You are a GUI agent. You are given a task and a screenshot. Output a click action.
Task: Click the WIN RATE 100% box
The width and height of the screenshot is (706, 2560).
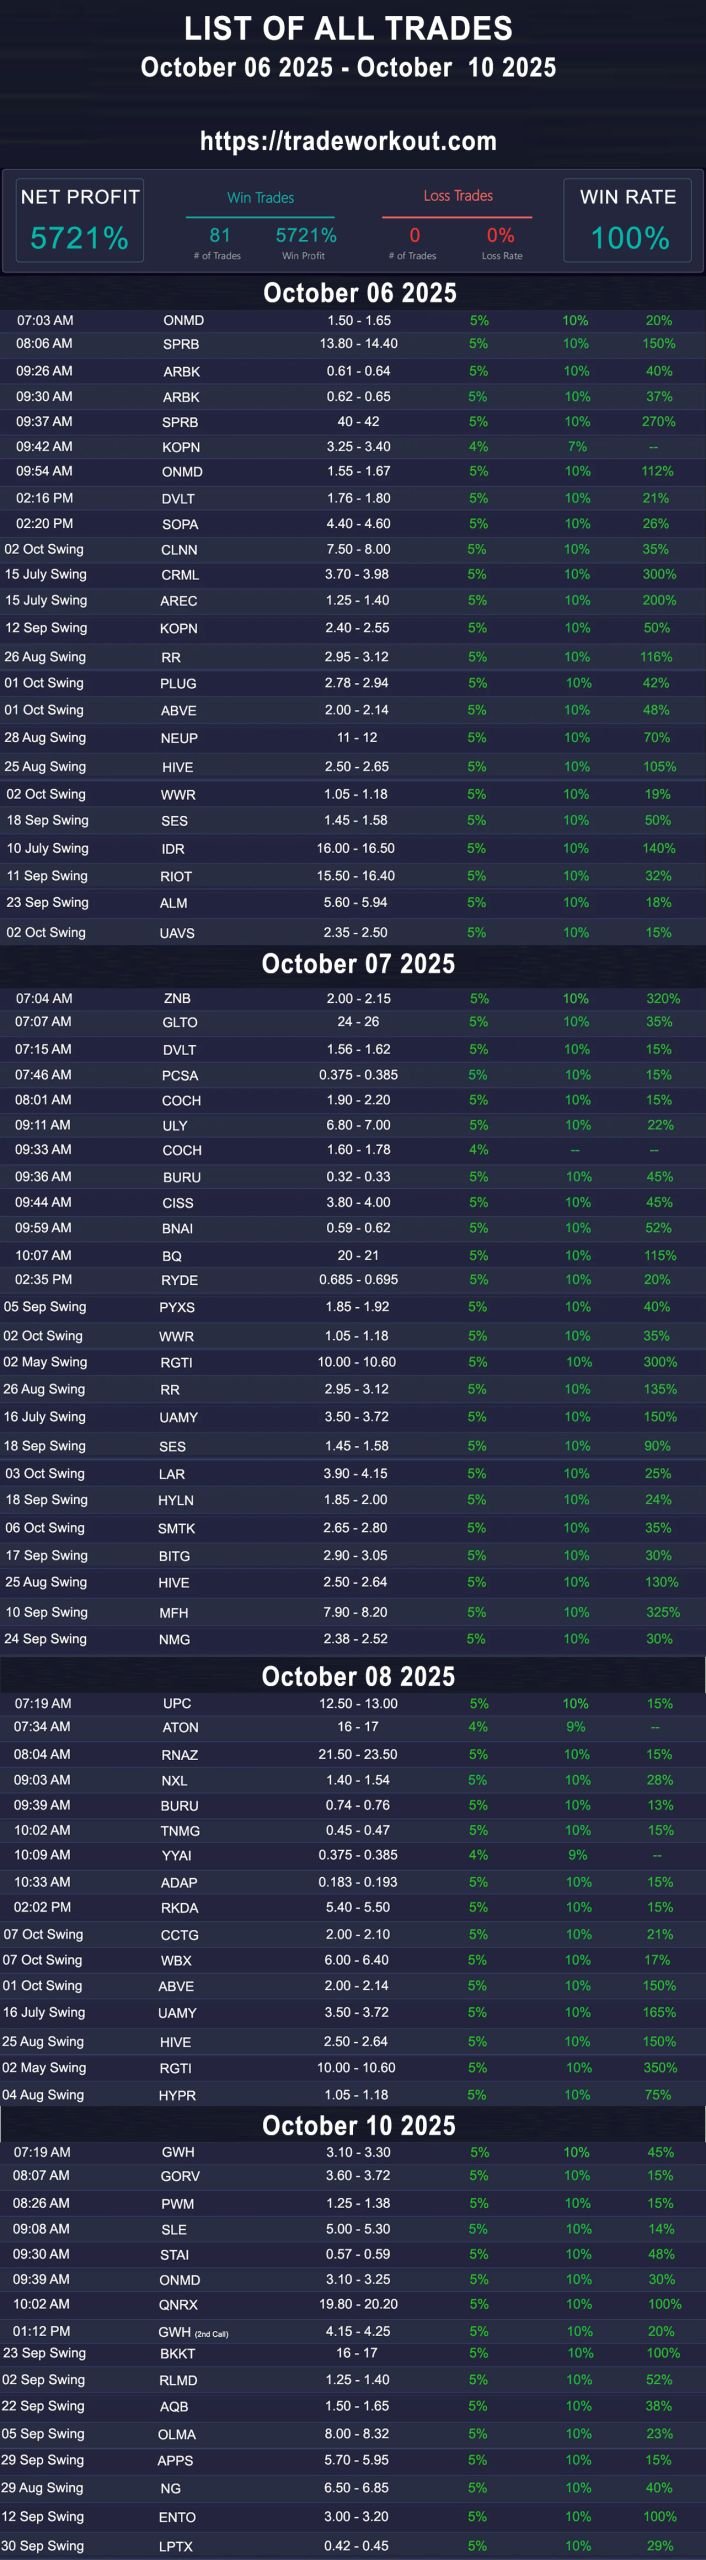pos(629,220)
